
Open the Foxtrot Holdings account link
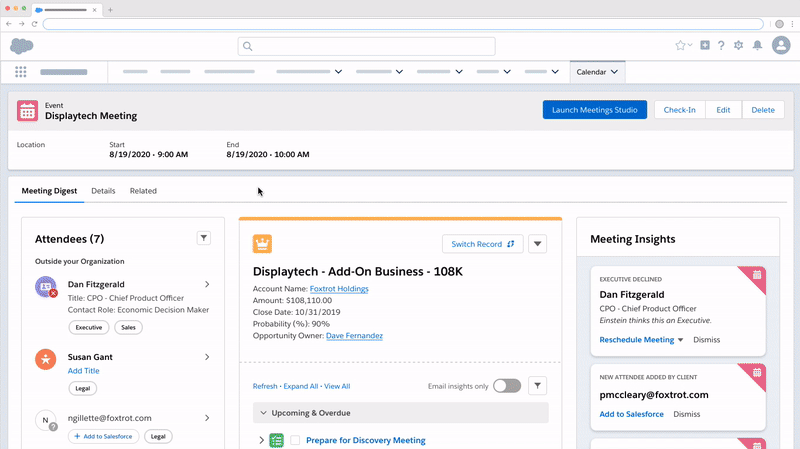[339, 289]
